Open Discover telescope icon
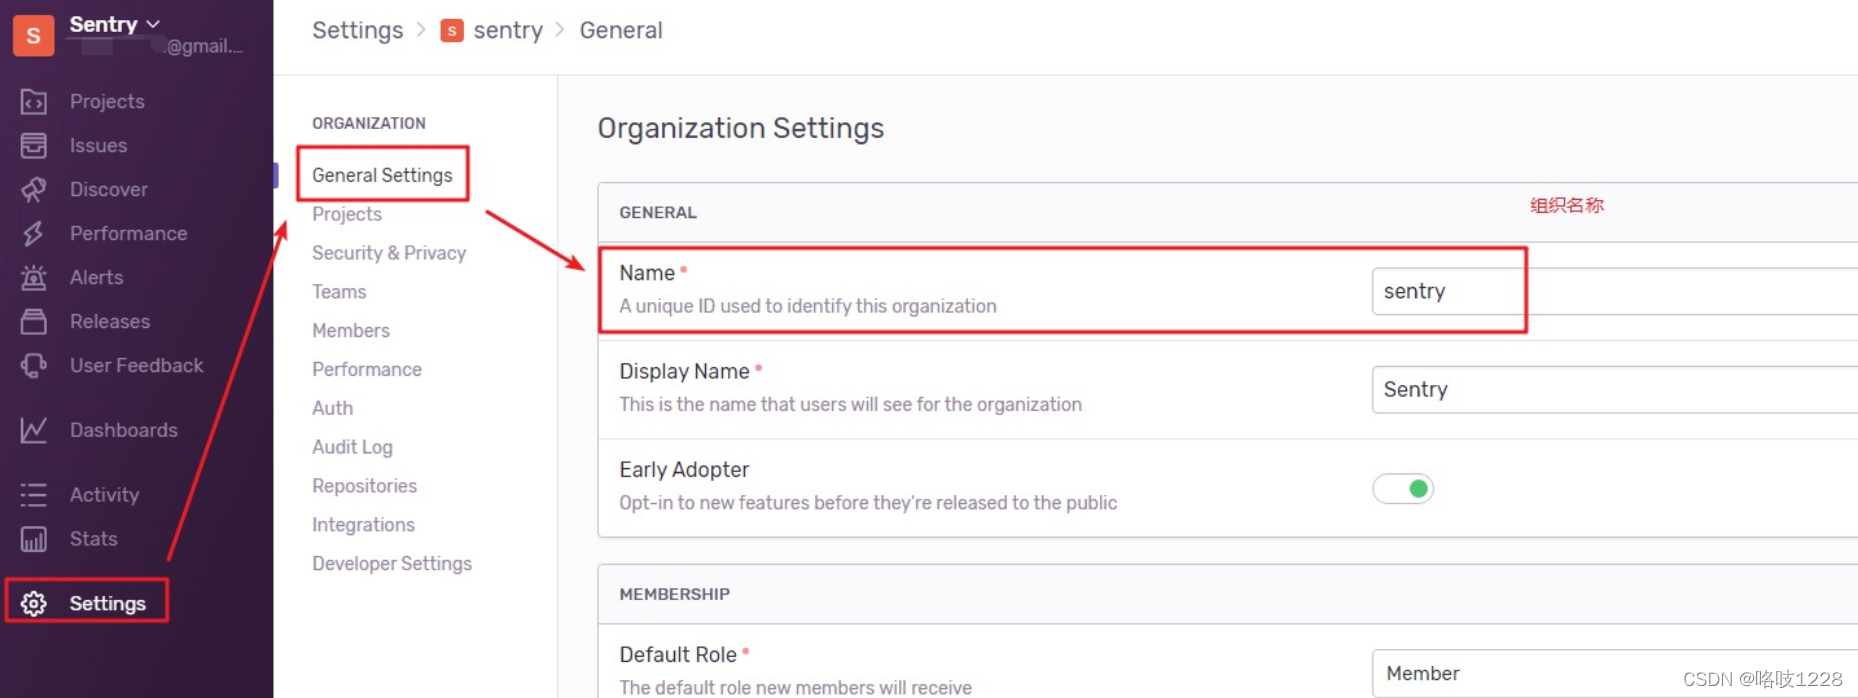The height and width of the screenshot is (698, 1858). (x=34, y=189)
